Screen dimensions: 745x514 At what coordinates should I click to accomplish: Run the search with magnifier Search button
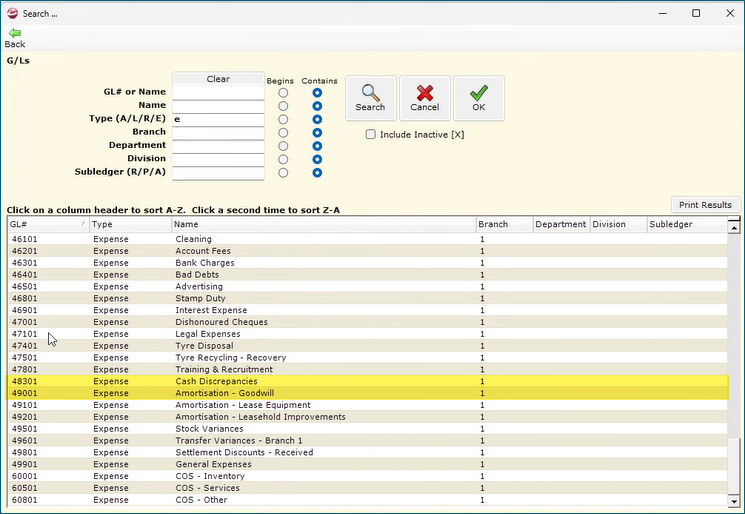coord(371,98)
